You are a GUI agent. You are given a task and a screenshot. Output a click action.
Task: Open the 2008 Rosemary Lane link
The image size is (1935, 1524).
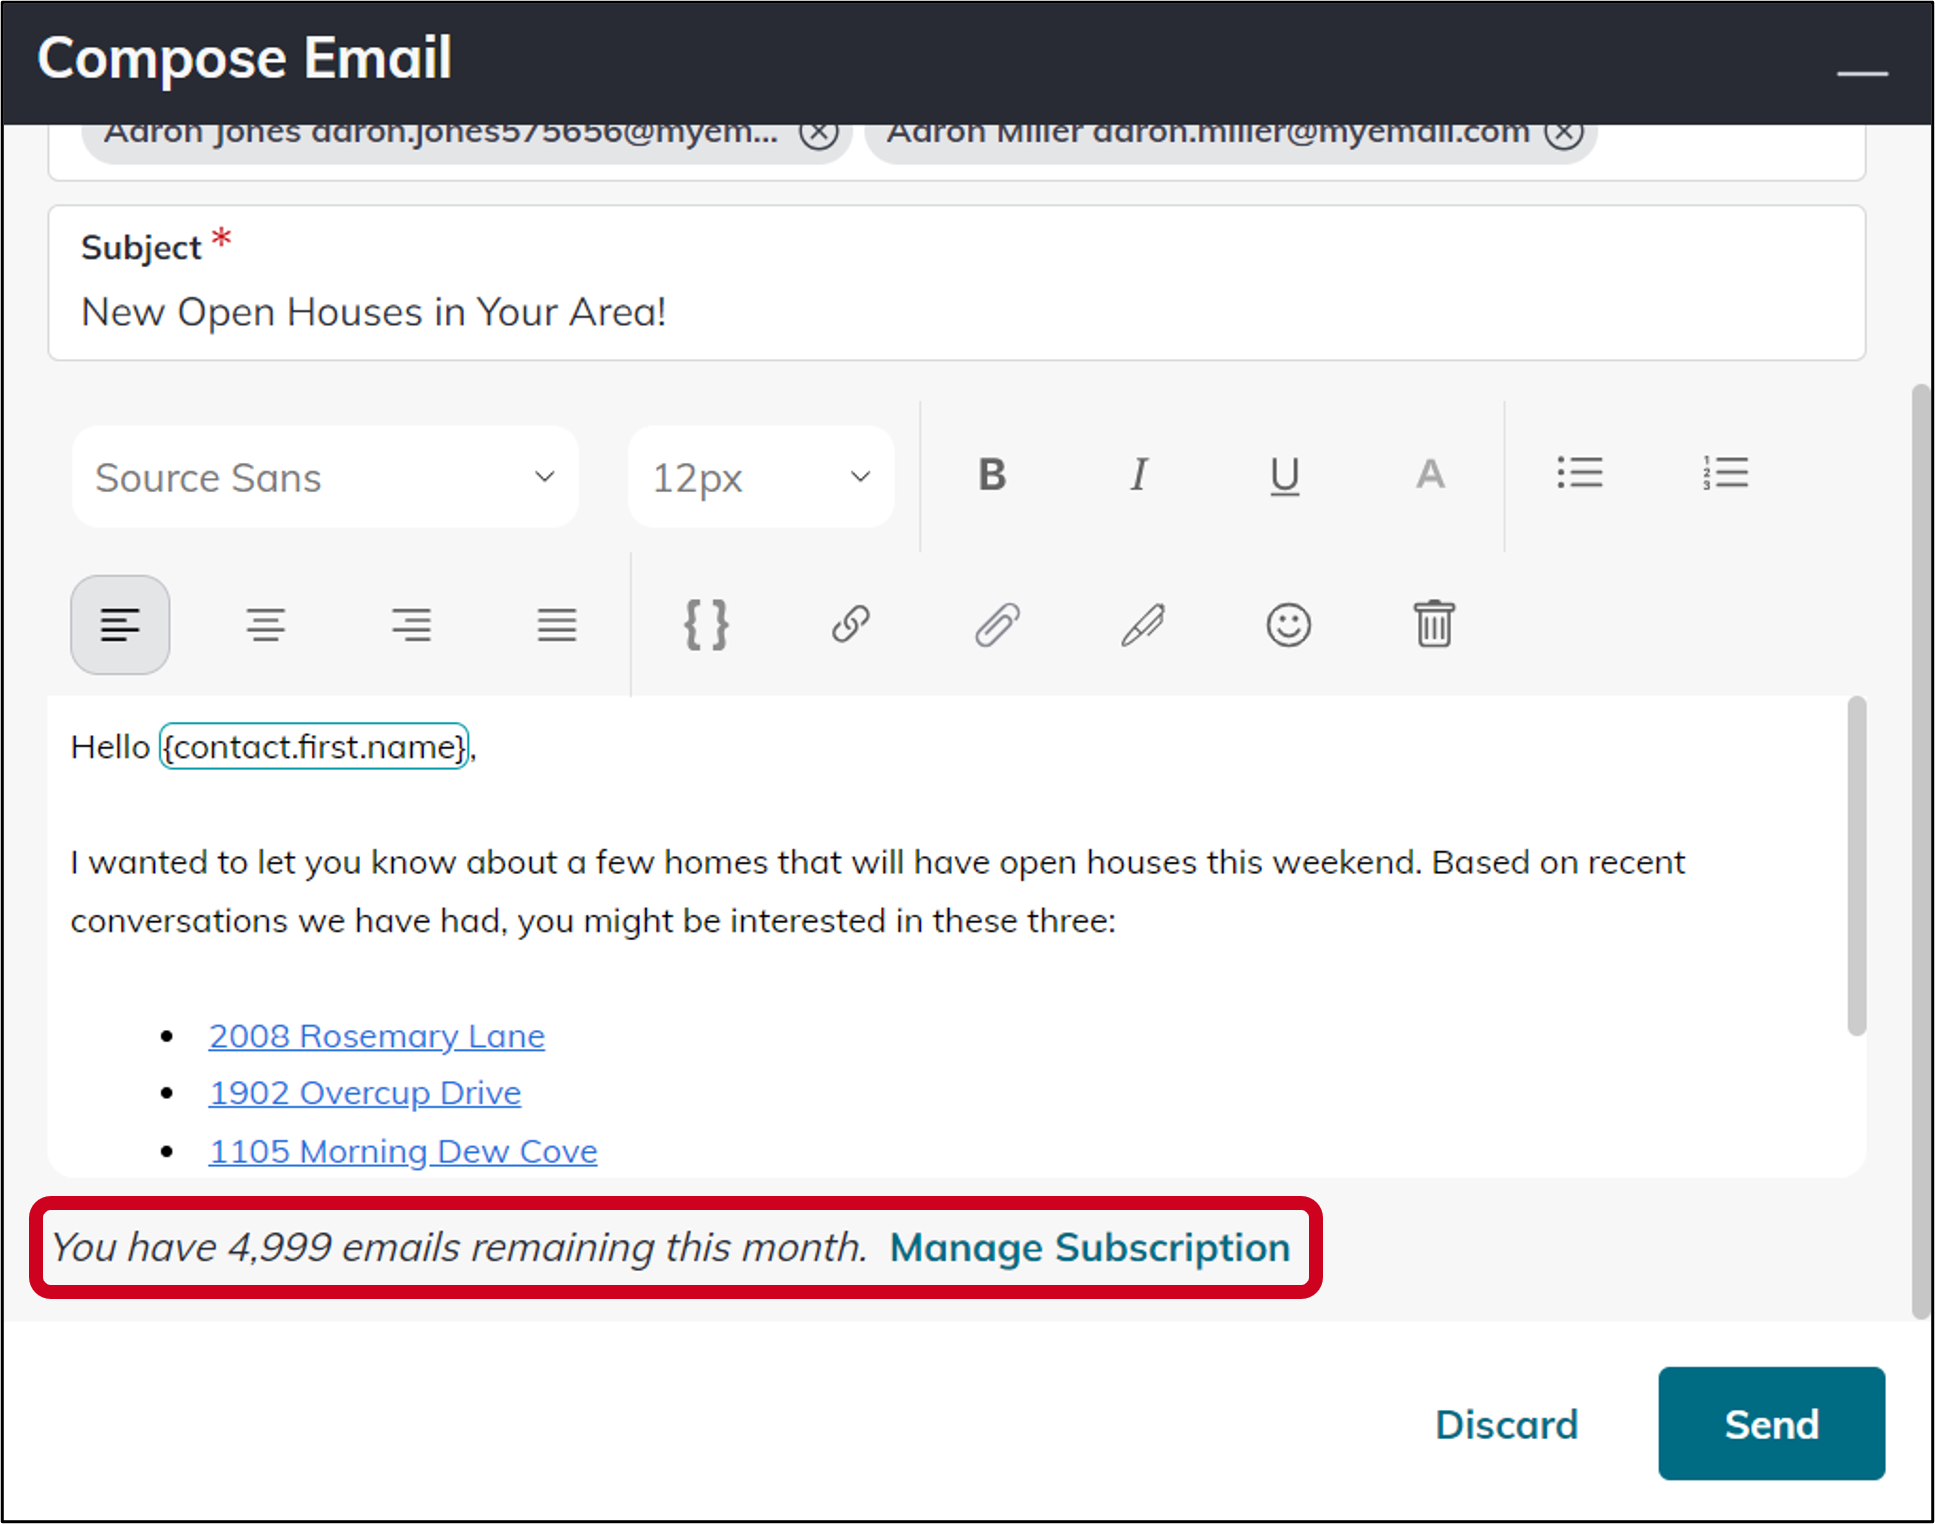tap(377, 1036)
